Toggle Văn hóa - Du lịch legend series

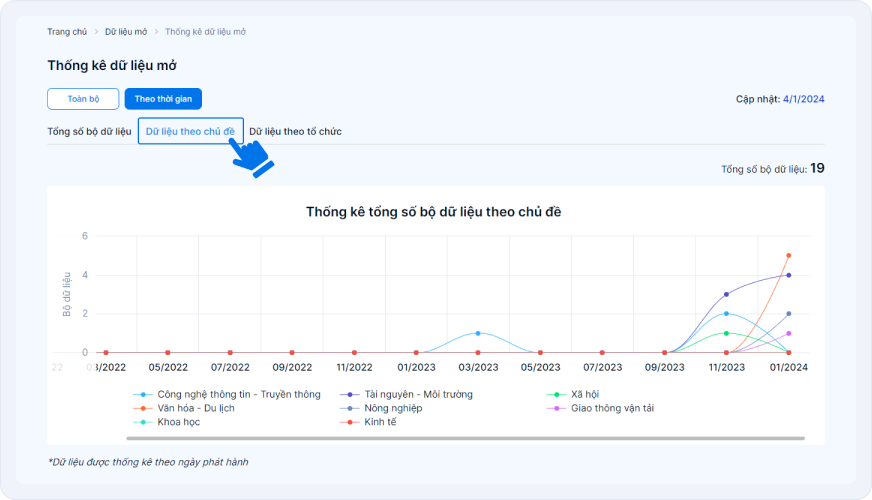pyautogui.click(x=184, y=408)
